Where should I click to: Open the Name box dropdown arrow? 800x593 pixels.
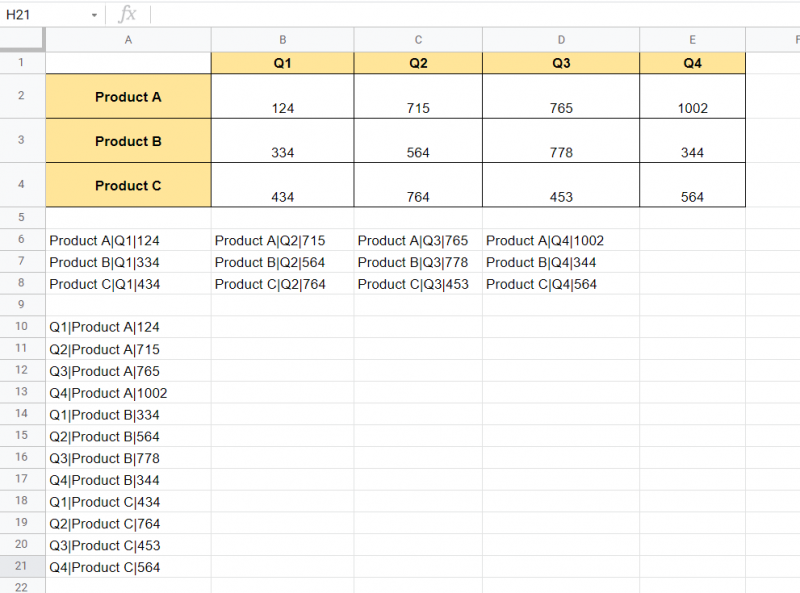pyautogui.click(x=95, y=14)
